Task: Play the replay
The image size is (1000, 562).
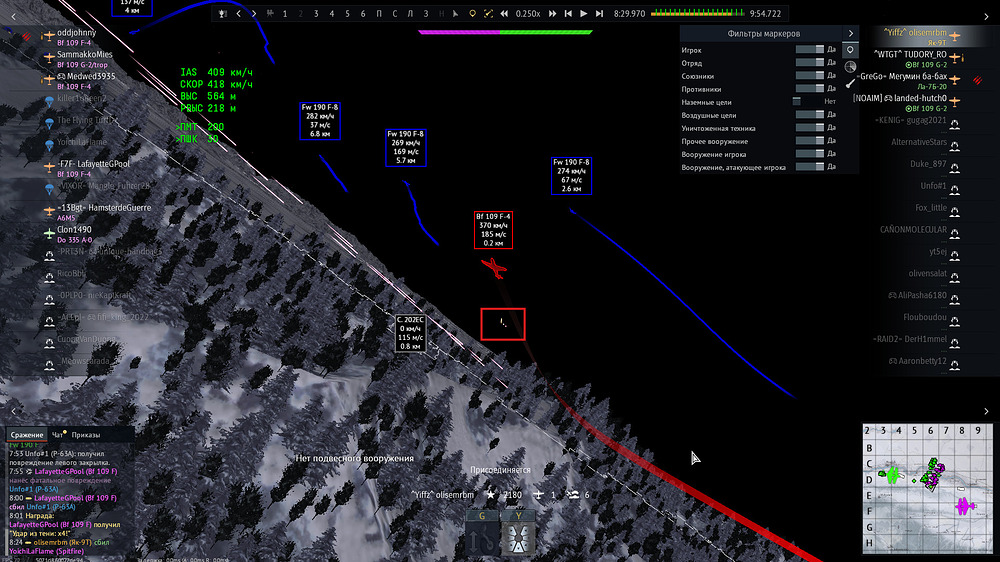Action: click(584, 13)
